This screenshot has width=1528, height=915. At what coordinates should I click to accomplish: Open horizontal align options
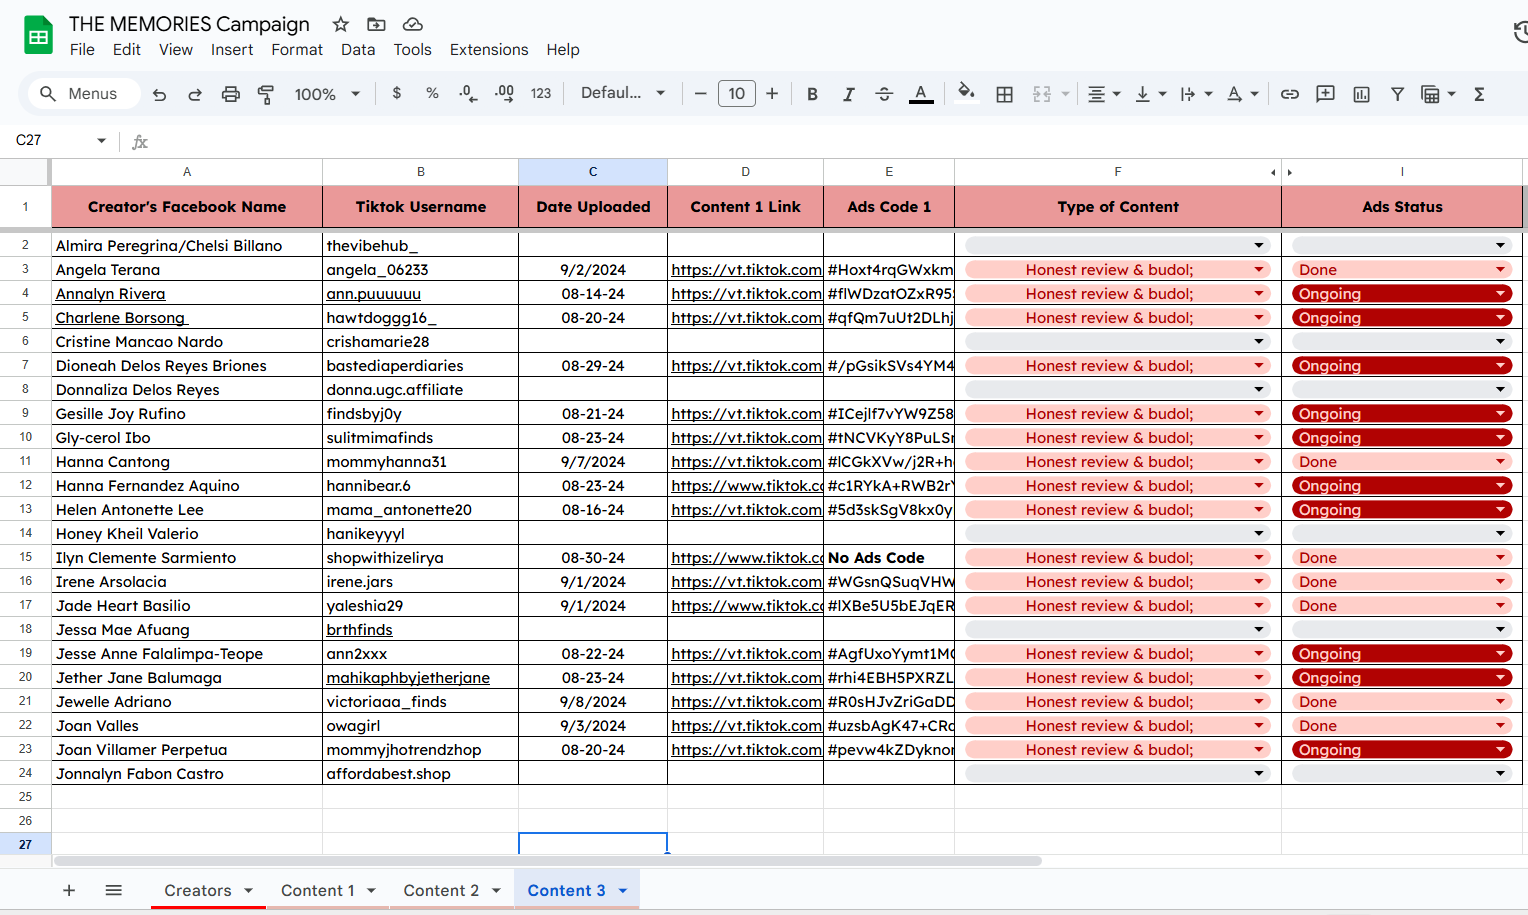pyautogui.click(x=1104, y=94)
